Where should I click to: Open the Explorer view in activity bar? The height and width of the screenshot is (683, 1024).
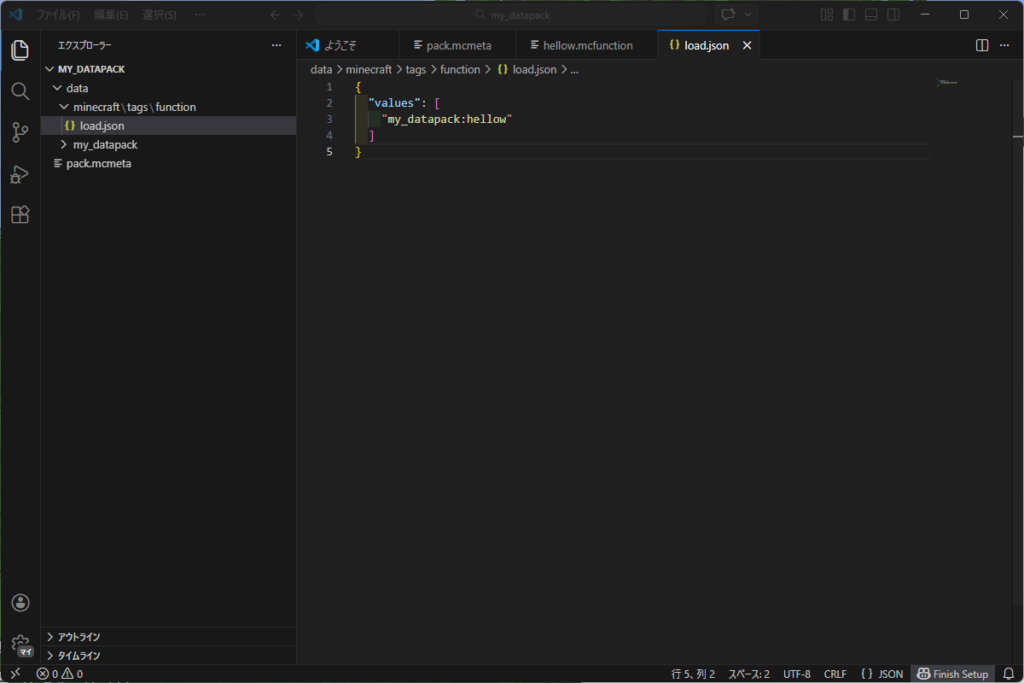point(20,50)
